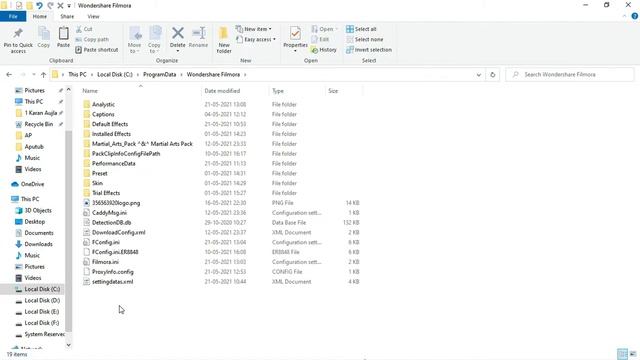640x360 pixels.
Task: Select the Default Effects folder
Action: click(x=110, y=124)
